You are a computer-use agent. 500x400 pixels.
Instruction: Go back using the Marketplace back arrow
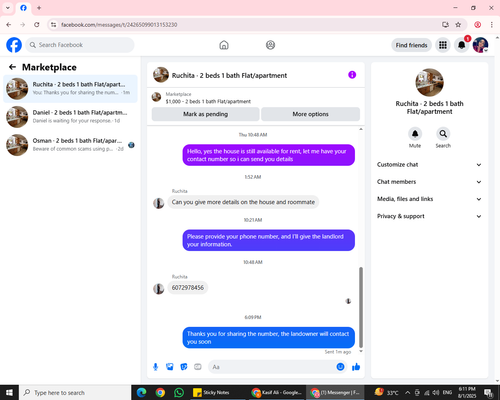(x=12, y=67)
